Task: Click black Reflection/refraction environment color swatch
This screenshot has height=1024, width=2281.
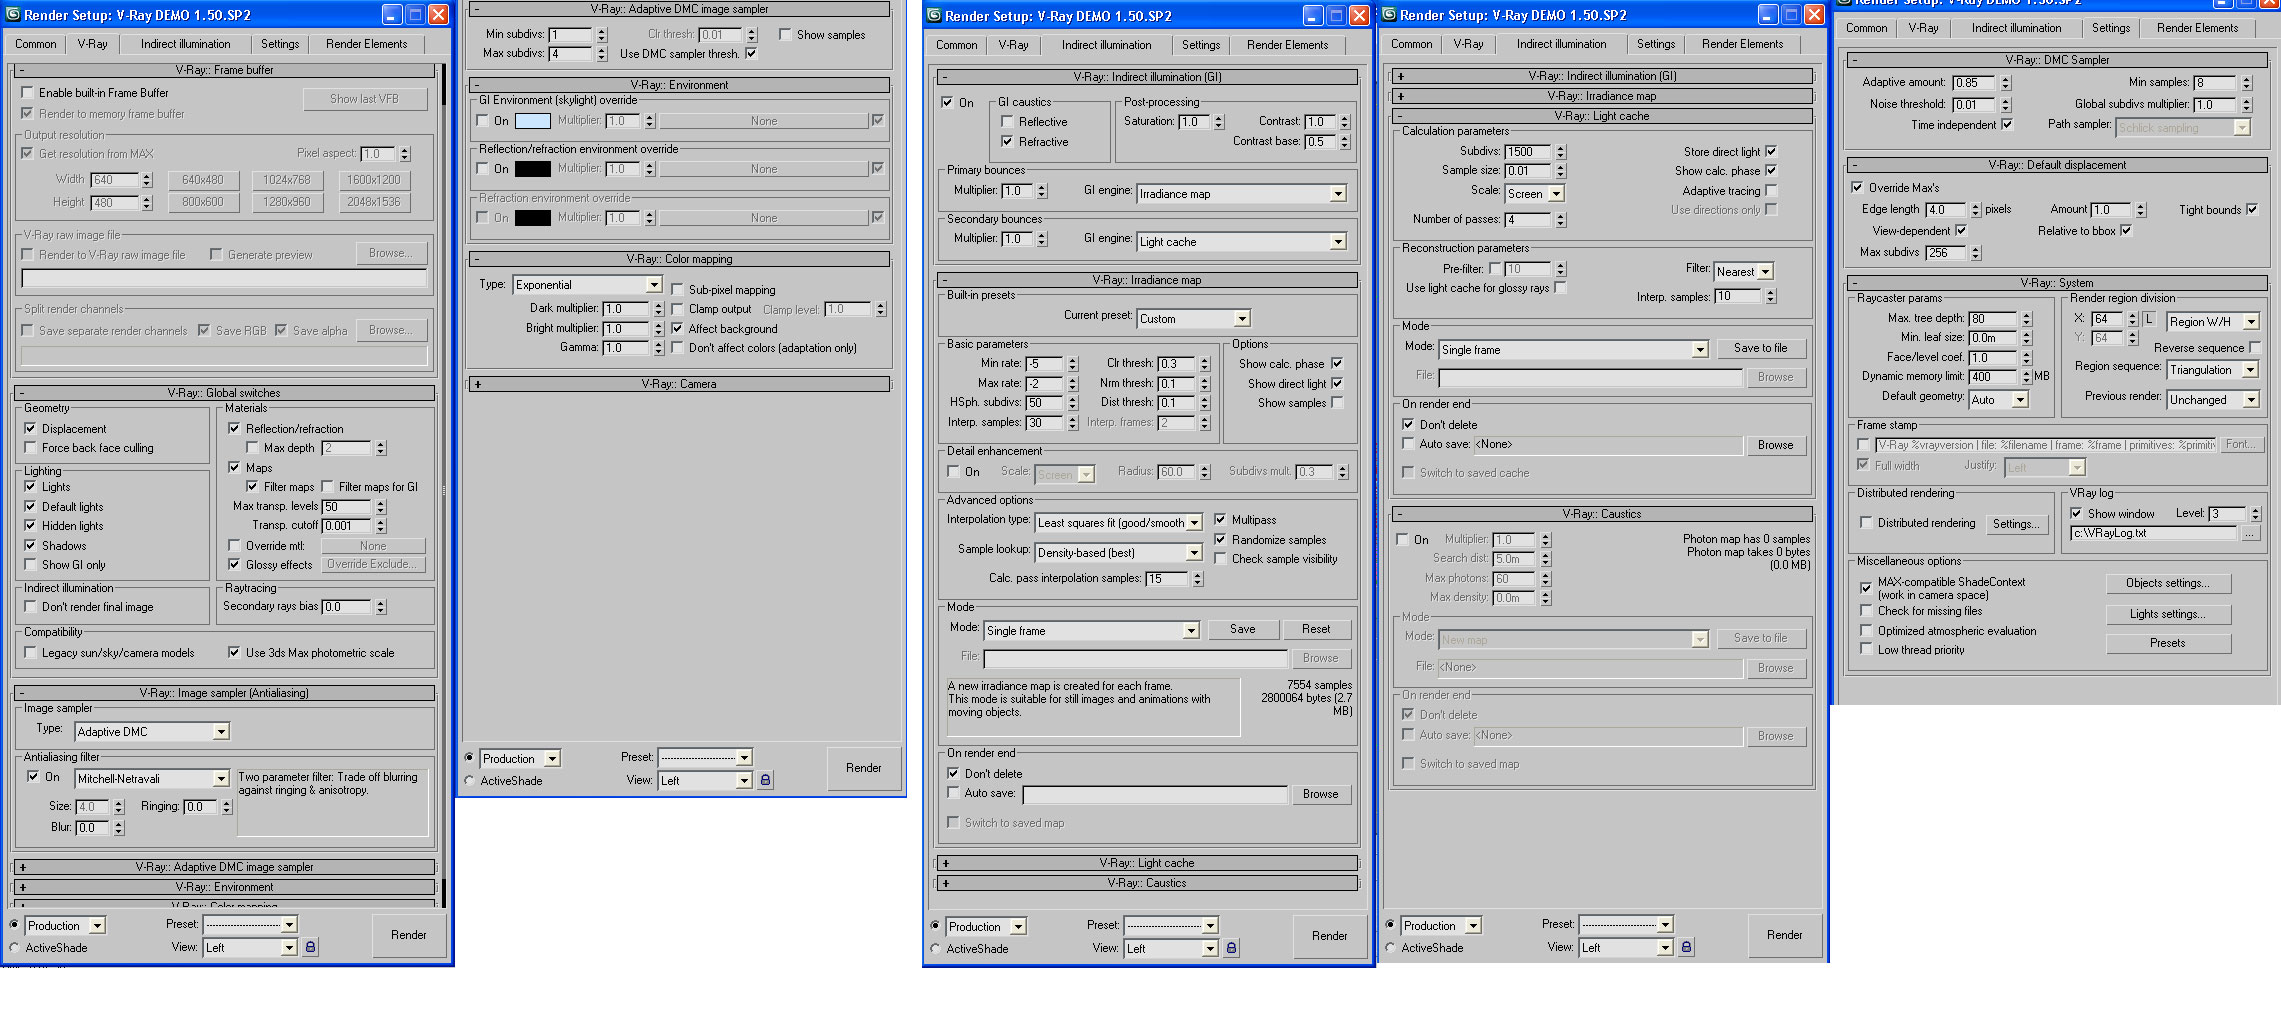Action: click(532, 169)
